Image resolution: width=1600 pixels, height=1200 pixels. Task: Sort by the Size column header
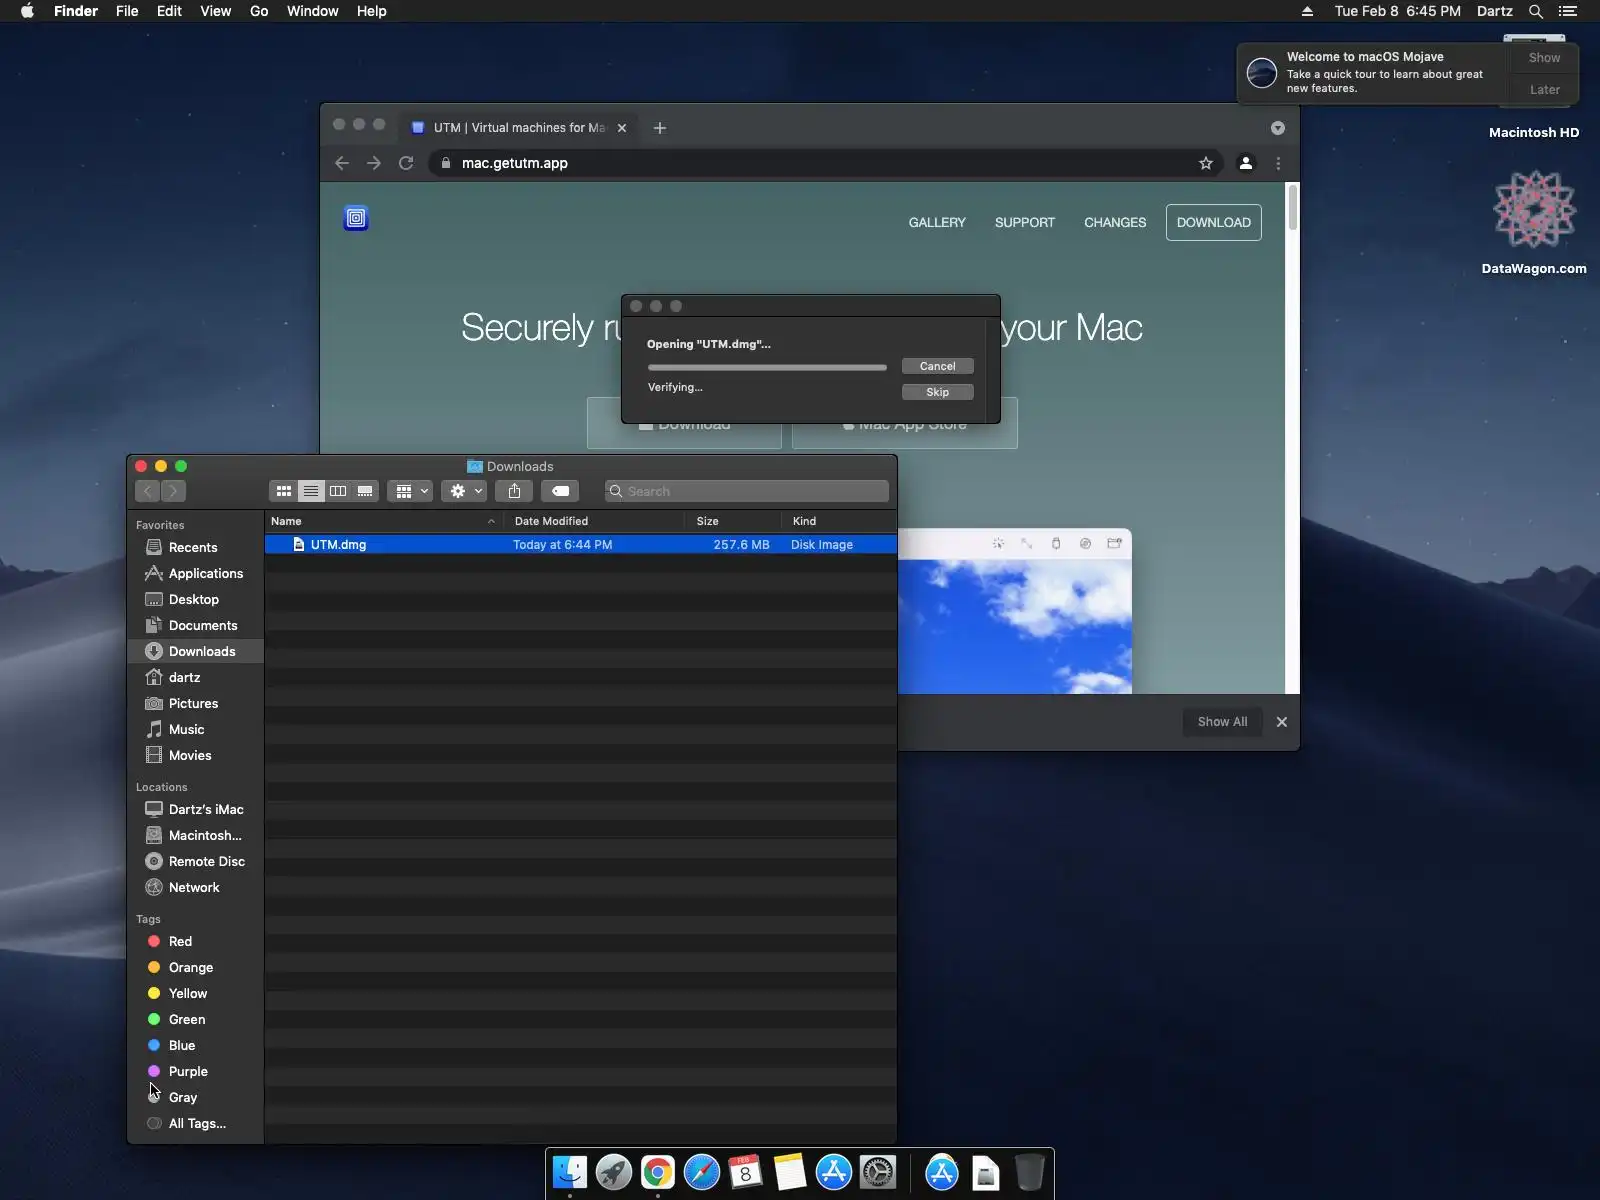734,521
